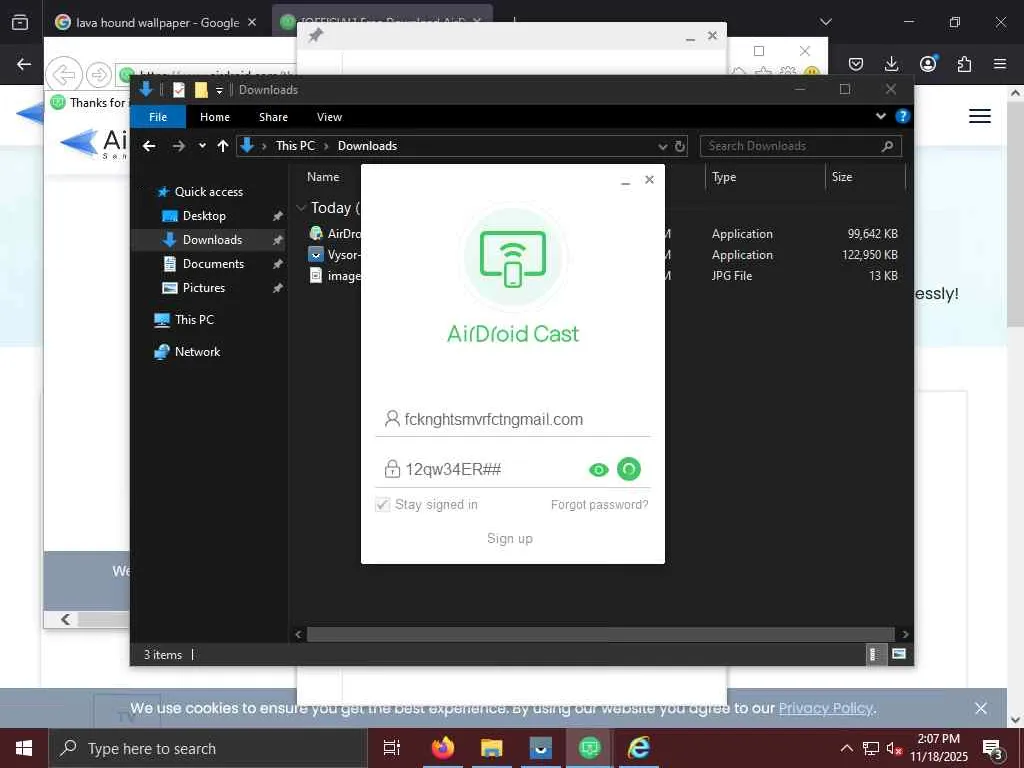Switch to details view layout icon
Viewport: 1024px width, 768px height.
coord(874,654)
